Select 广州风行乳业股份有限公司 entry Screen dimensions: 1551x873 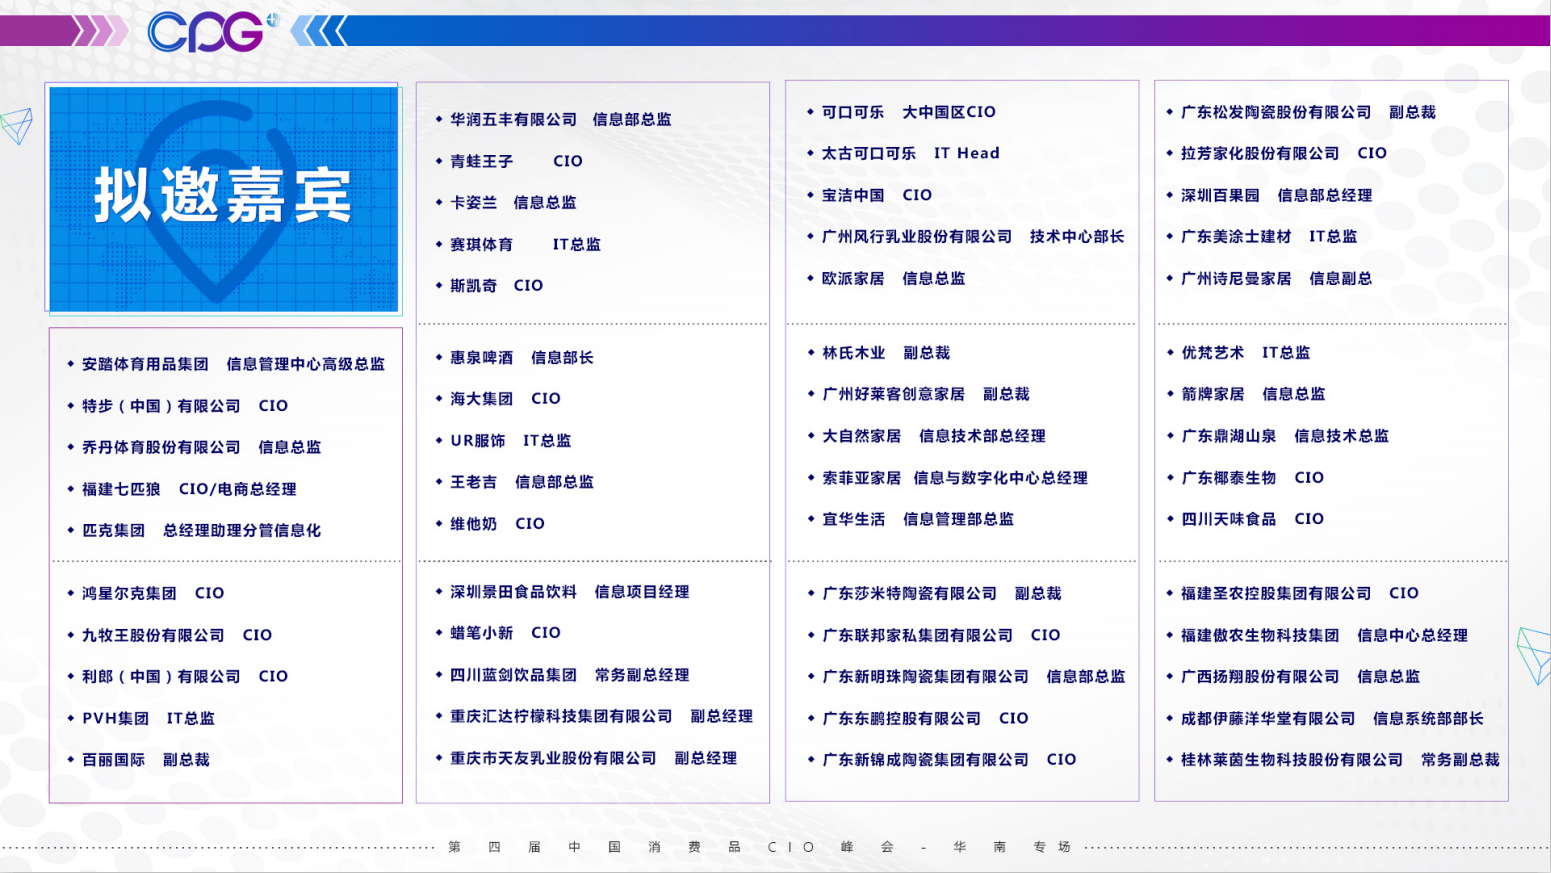coord(972,236)
